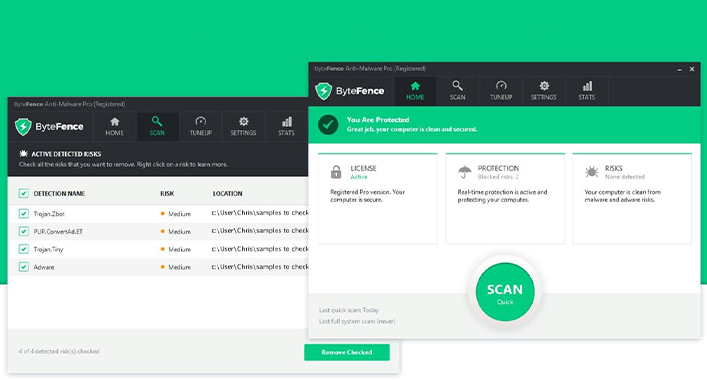Click the back window's title bar text

coord(69,104)
